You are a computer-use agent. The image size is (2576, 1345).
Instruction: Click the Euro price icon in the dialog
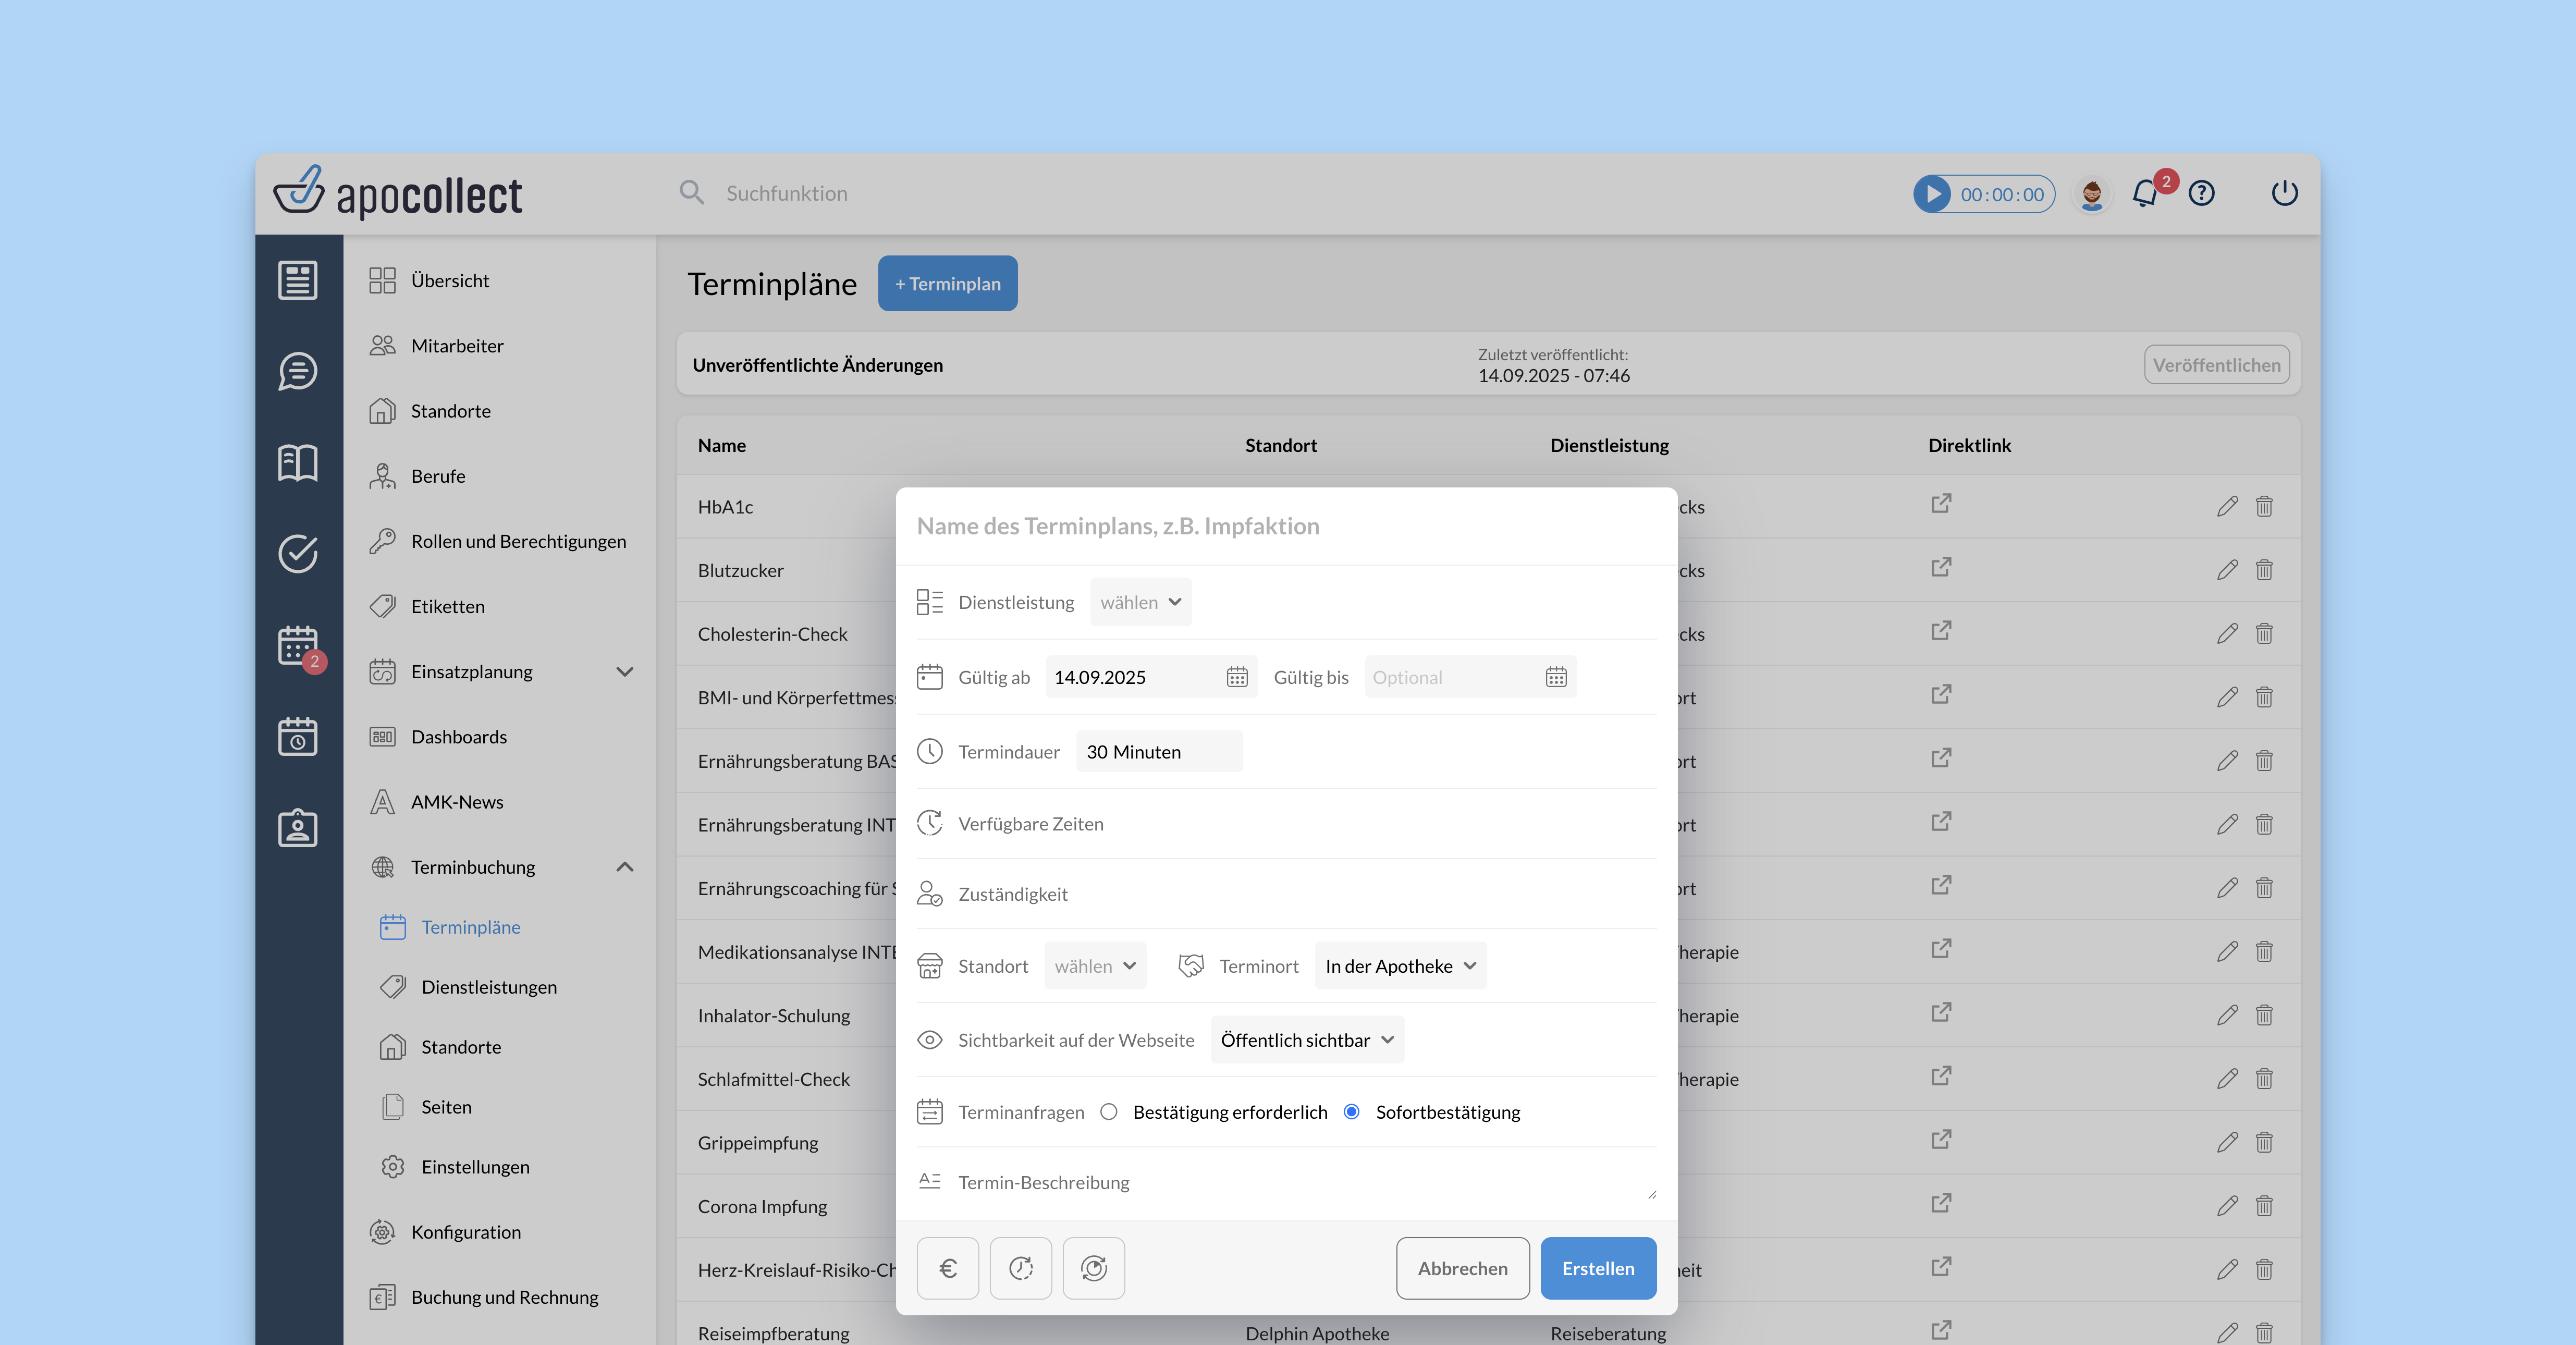tap(947, 1268)
